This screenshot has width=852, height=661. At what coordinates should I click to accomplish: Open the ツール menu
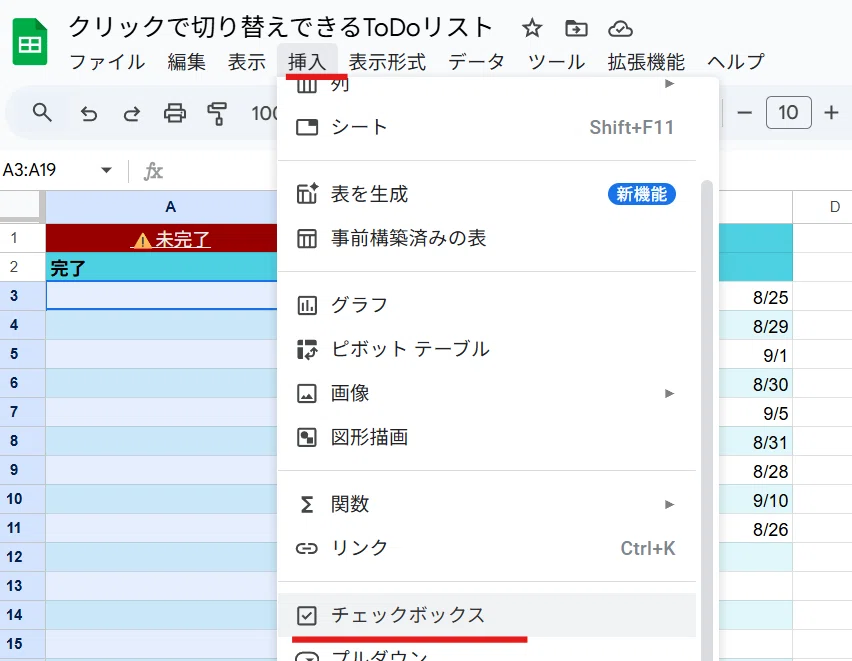556,62
